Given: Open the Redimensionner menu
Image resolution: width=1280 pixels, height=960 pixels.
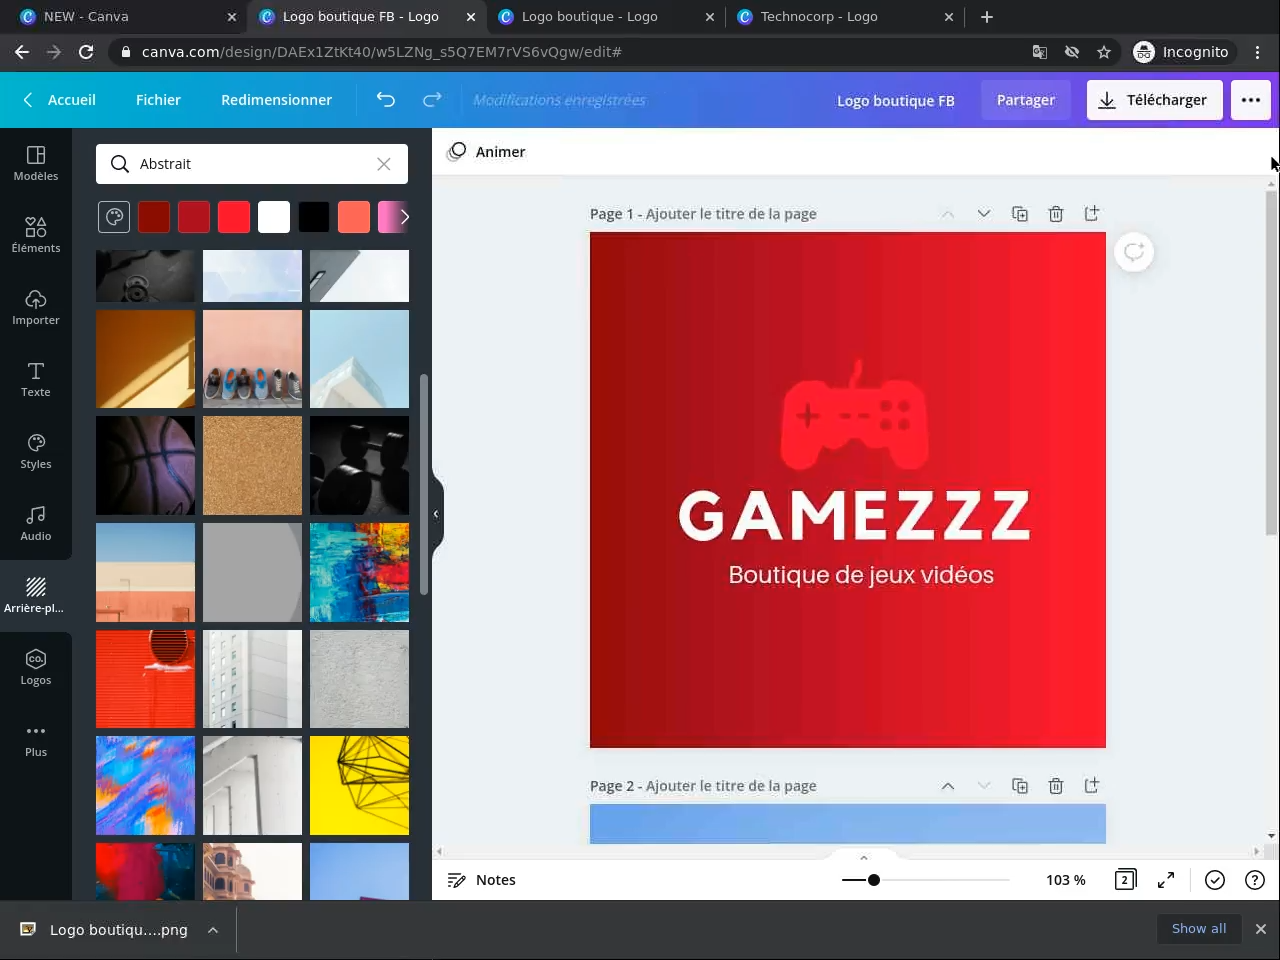Looking at the screenshot, I should click(276, 100).
